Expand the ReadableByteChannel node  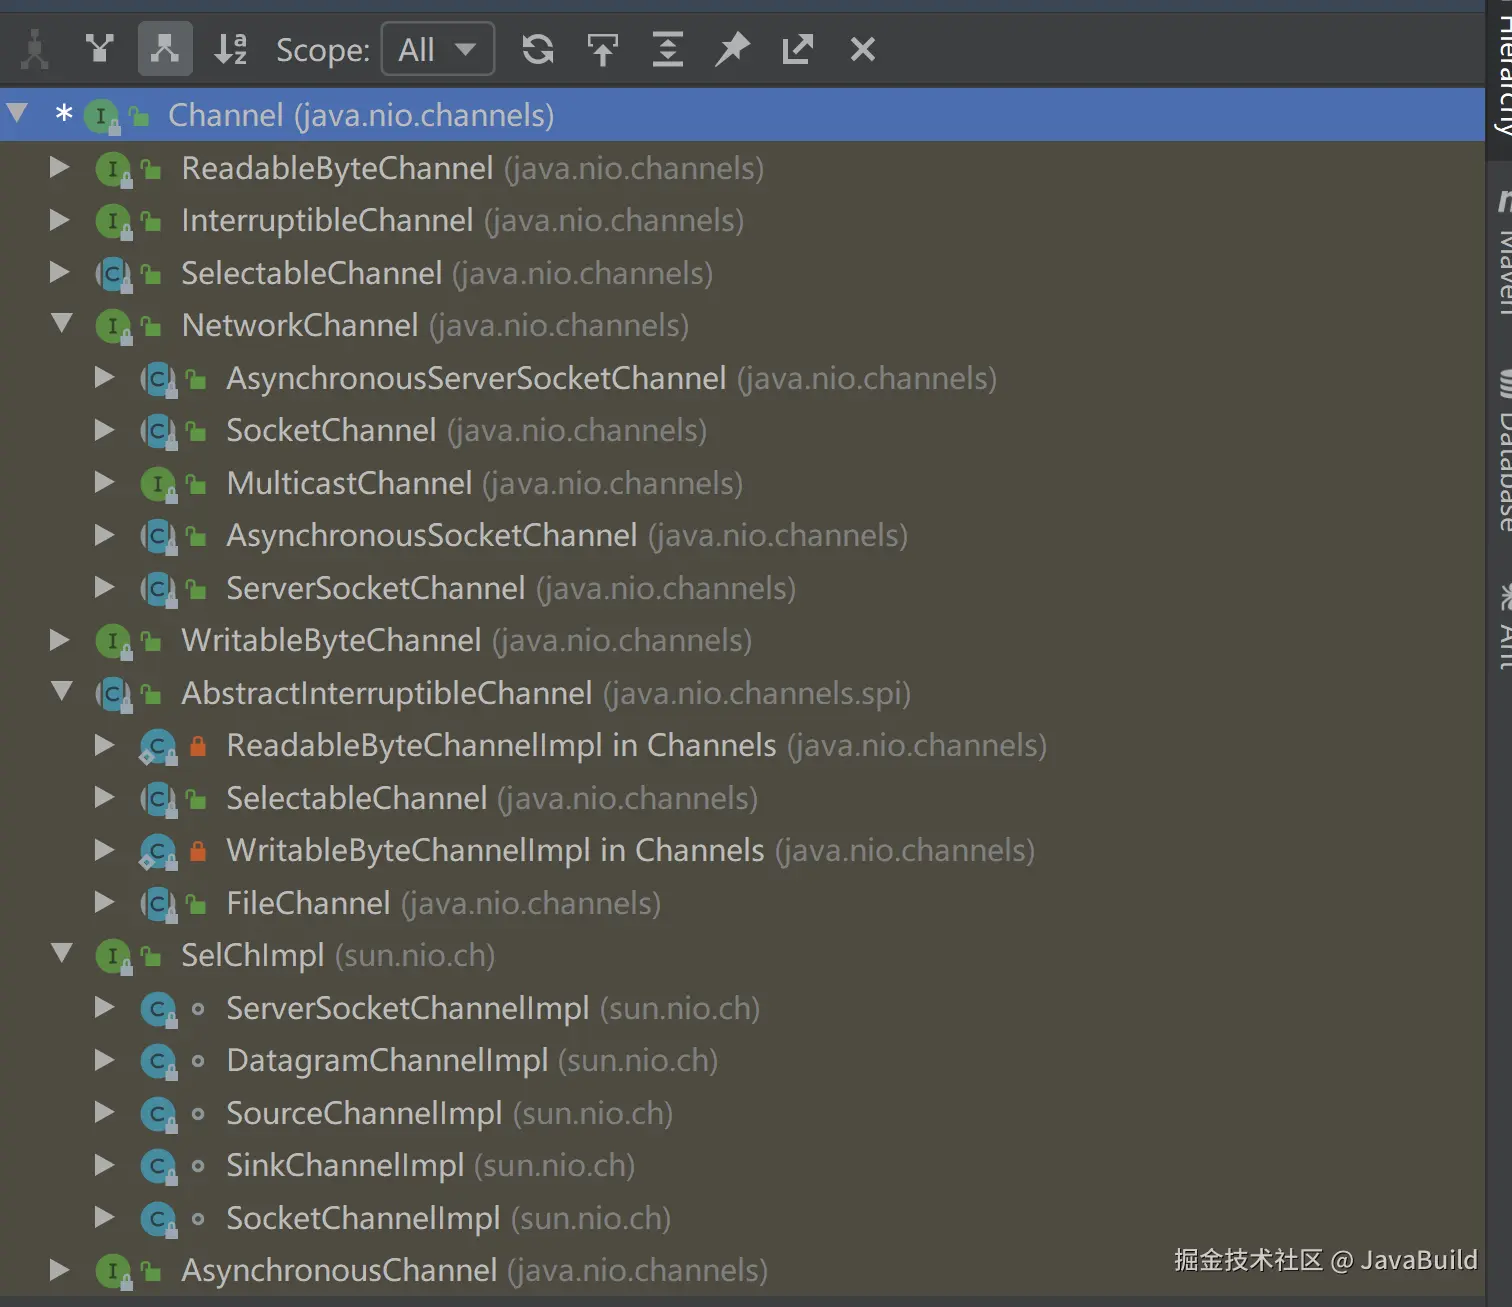(x=60, y=167)
